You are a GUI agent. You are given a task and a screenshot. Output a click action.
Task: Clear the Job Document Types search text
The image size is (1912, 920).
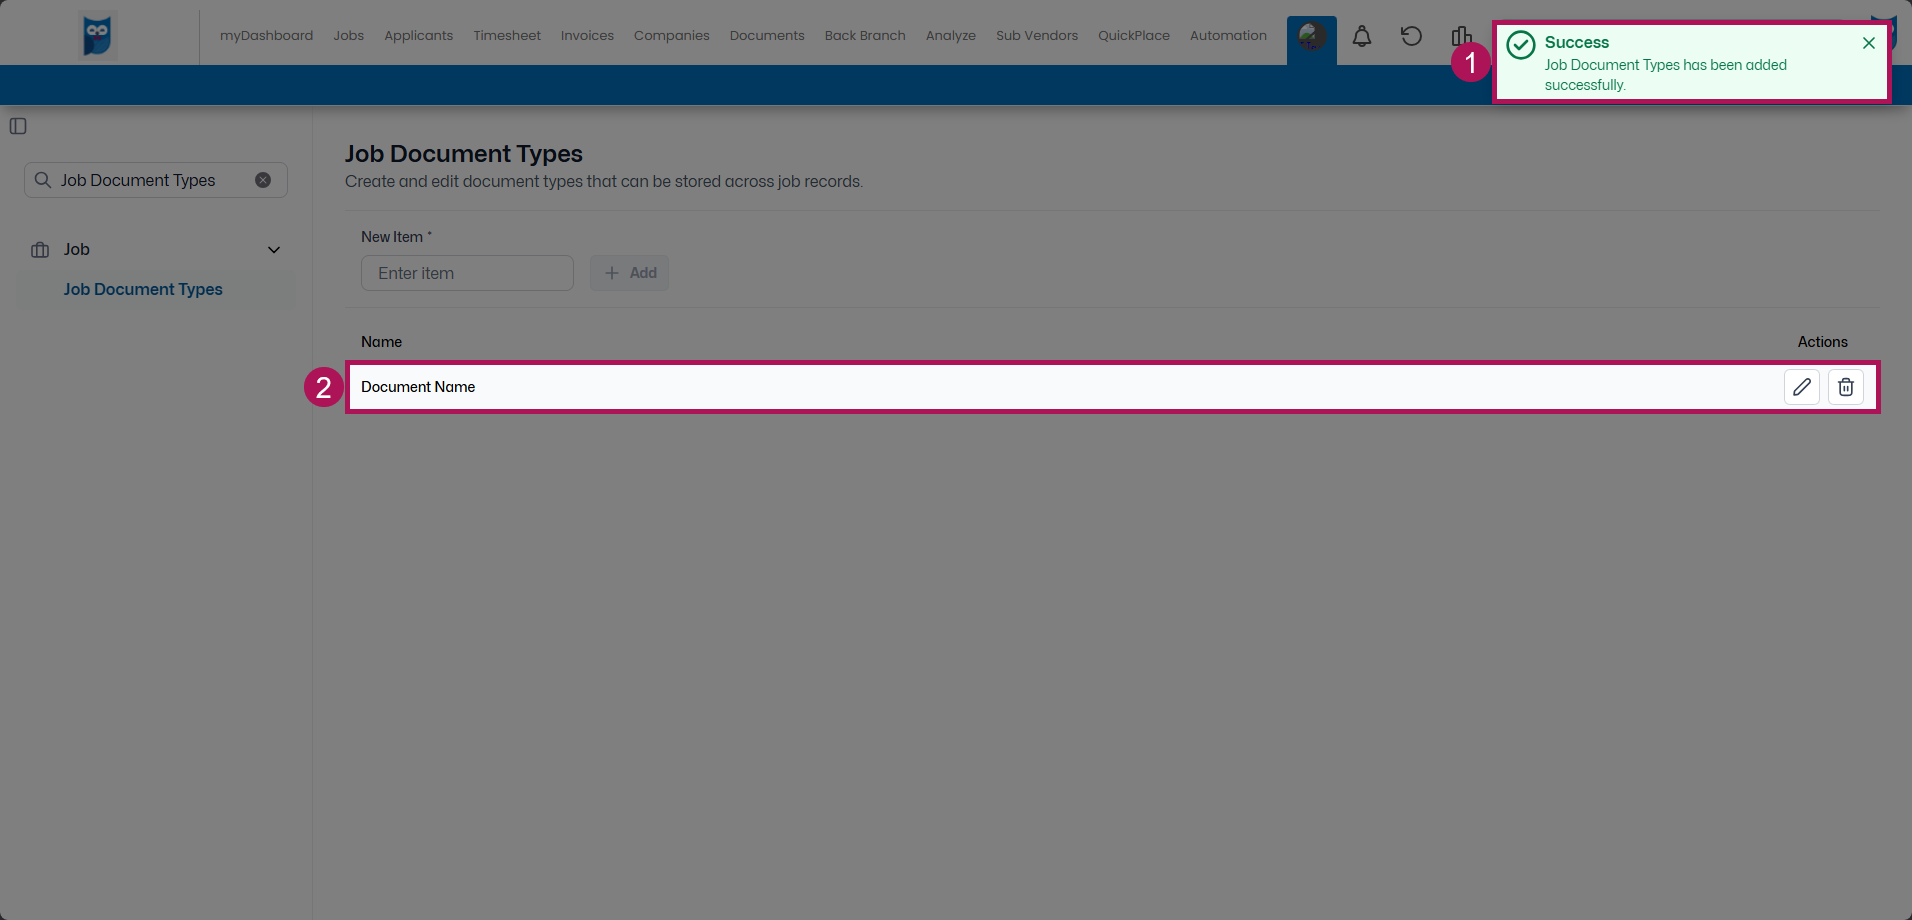tap(263, 180)
